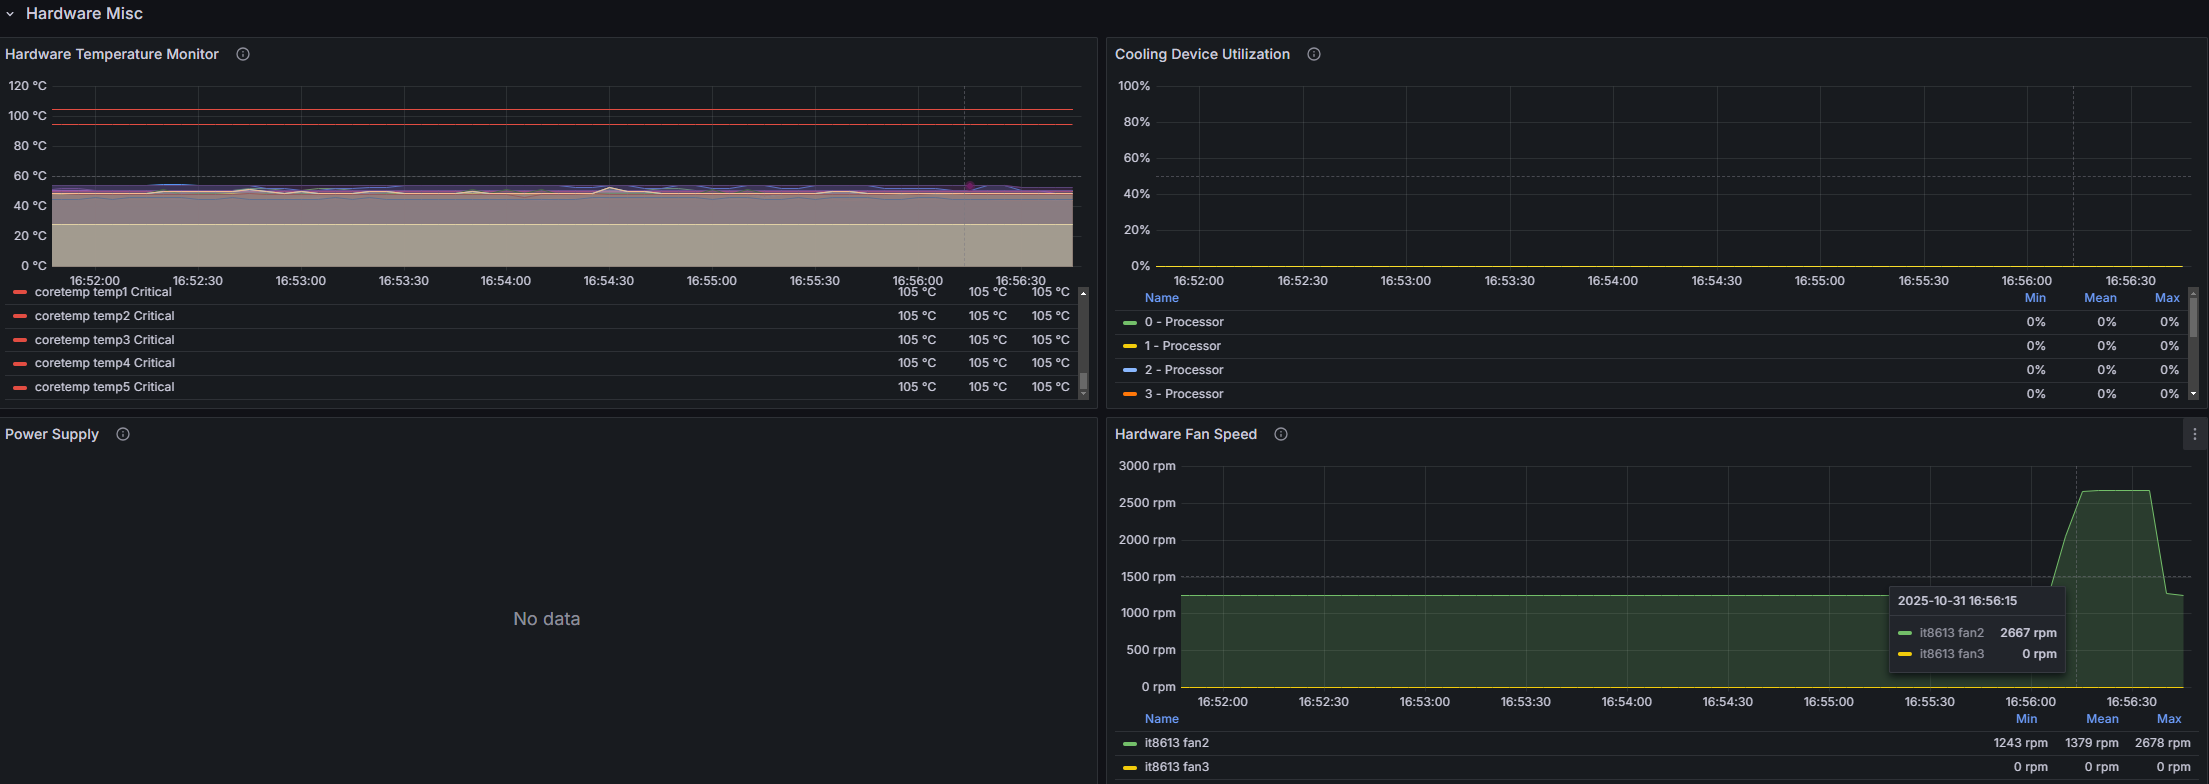This screenshot has height=784, width=2209.
Task: Click info icon beside Power Supply title
Action: [123, 434]
